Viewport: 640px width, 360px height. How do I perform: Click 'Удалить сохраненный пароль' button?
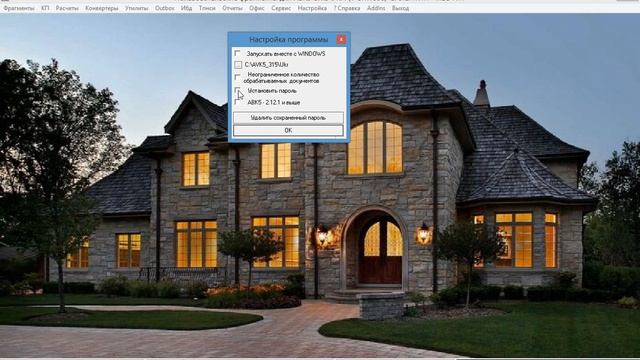pos(288,118)
